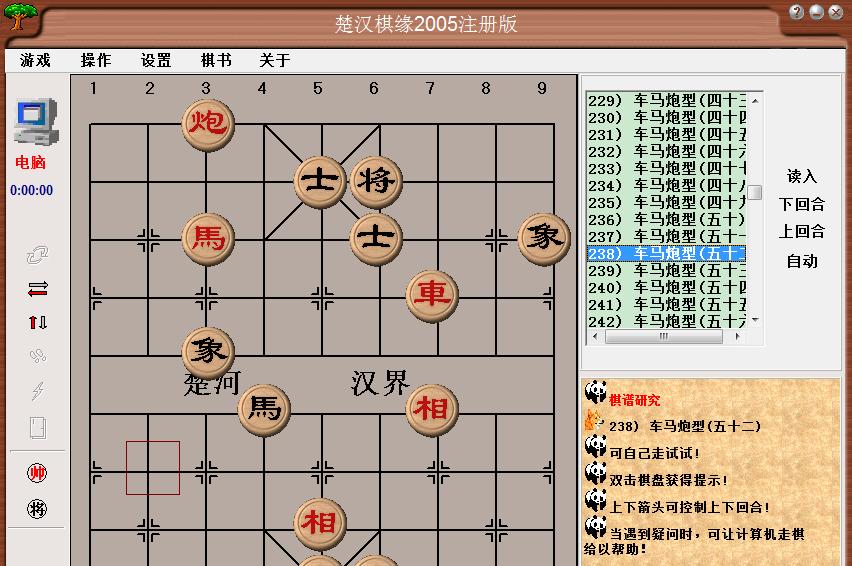
Task: Click the vertical scrollbar thumb of list
Action: (755, 192)
